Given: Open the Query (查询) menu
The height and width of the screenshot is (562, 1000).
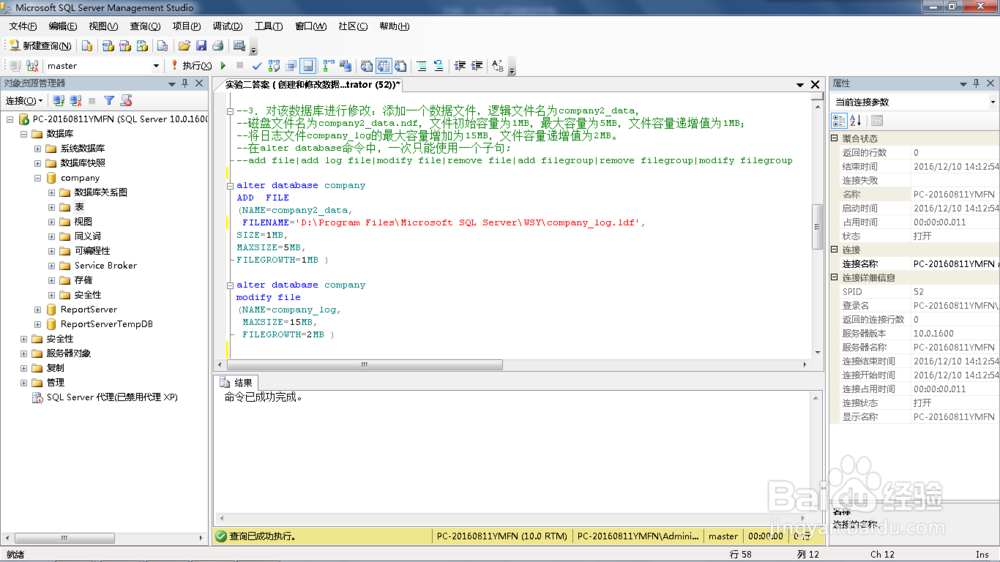Looking at the screenshot, I should click(x=145, y=26).
